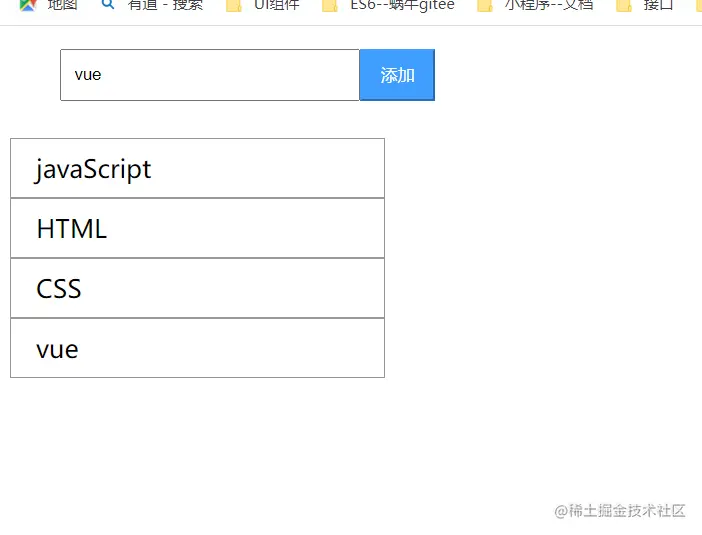Viewport: 702px width, 535px height.
Task: Open the UI组件 bookmark folder
Action: 263,5
